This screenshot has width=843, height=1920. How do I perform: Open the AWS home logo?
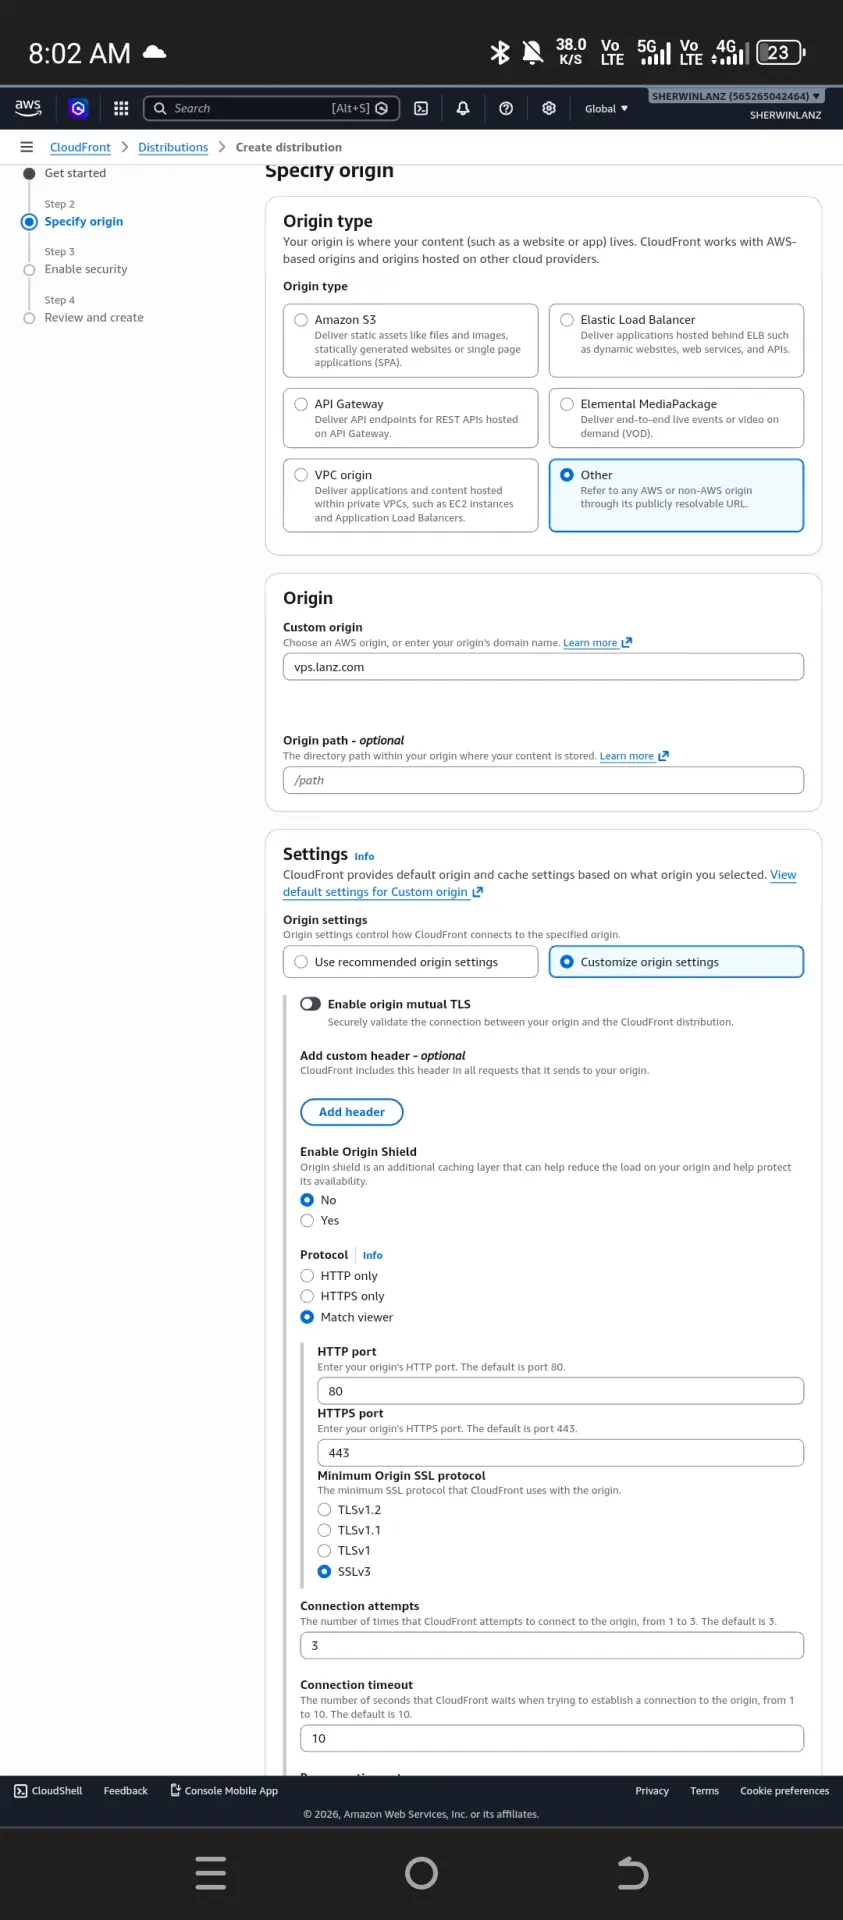pyautogui.click(x=28, y=108)
